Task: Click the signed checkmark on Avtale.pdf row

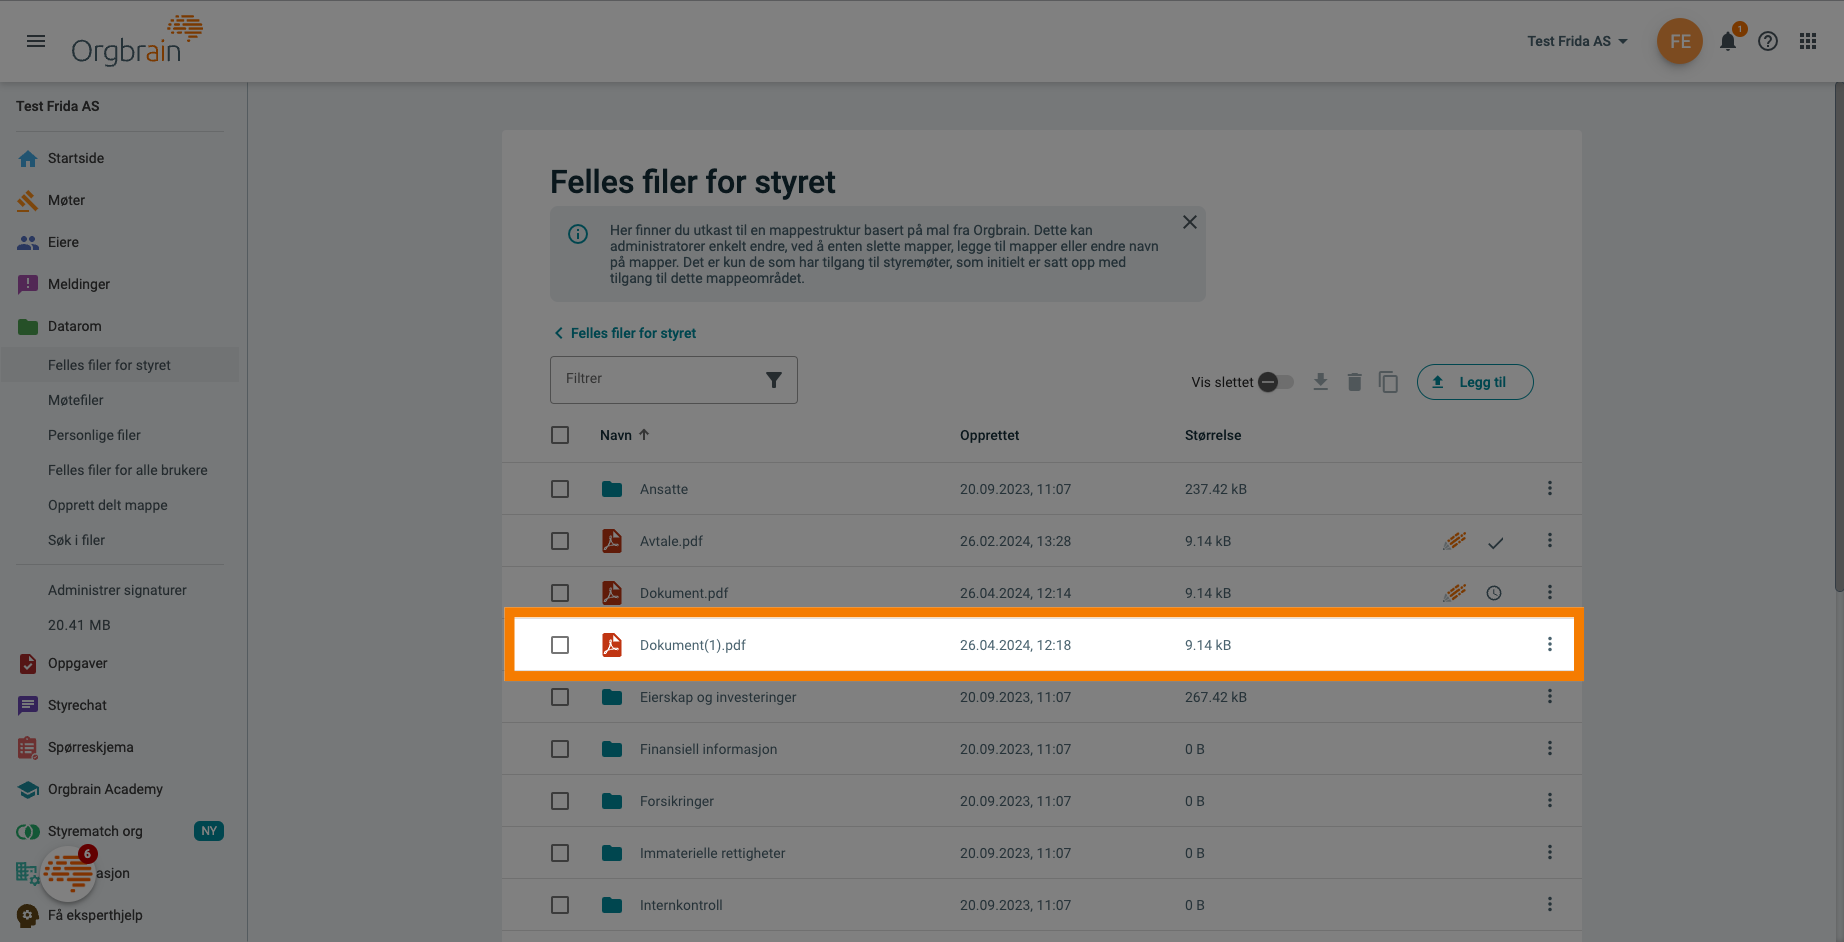Action: pyautogui.click(x=1495, y=543)
